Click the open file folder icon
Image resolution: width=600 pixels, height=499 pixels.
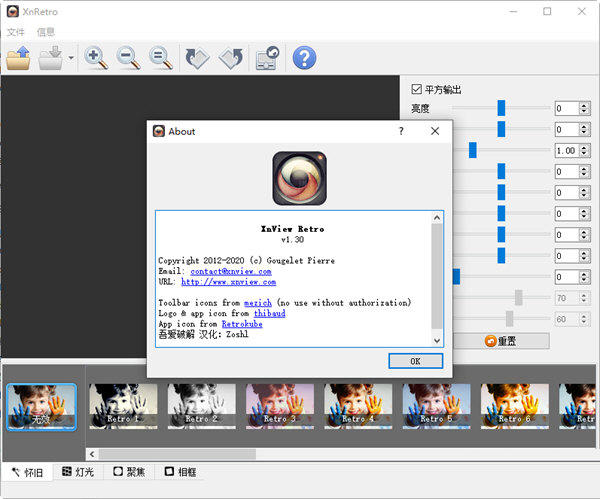[19, 58]
